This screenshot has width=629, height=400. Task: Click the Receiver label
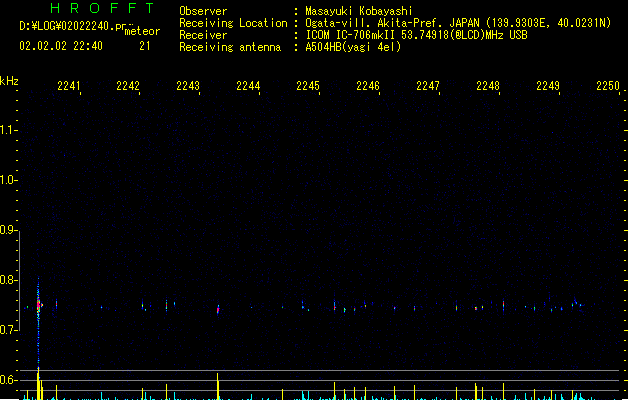[203, 35]
